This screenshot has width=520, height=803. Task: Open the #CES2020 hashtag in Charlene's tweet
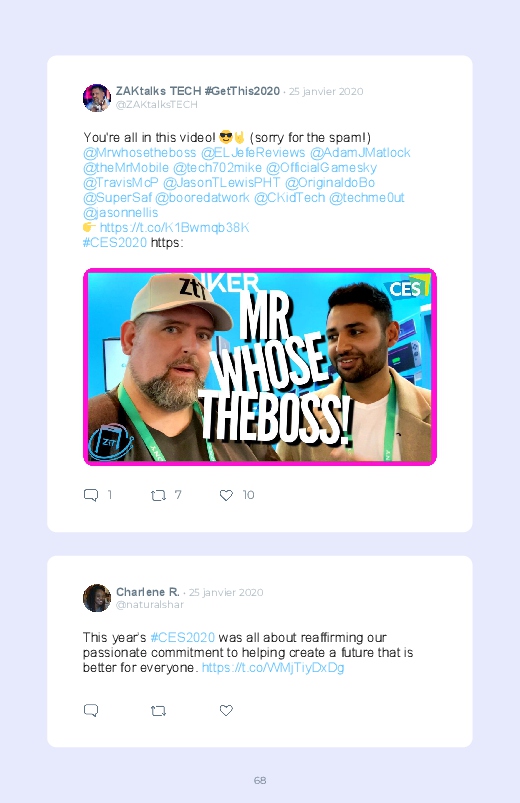pos(182,638)
